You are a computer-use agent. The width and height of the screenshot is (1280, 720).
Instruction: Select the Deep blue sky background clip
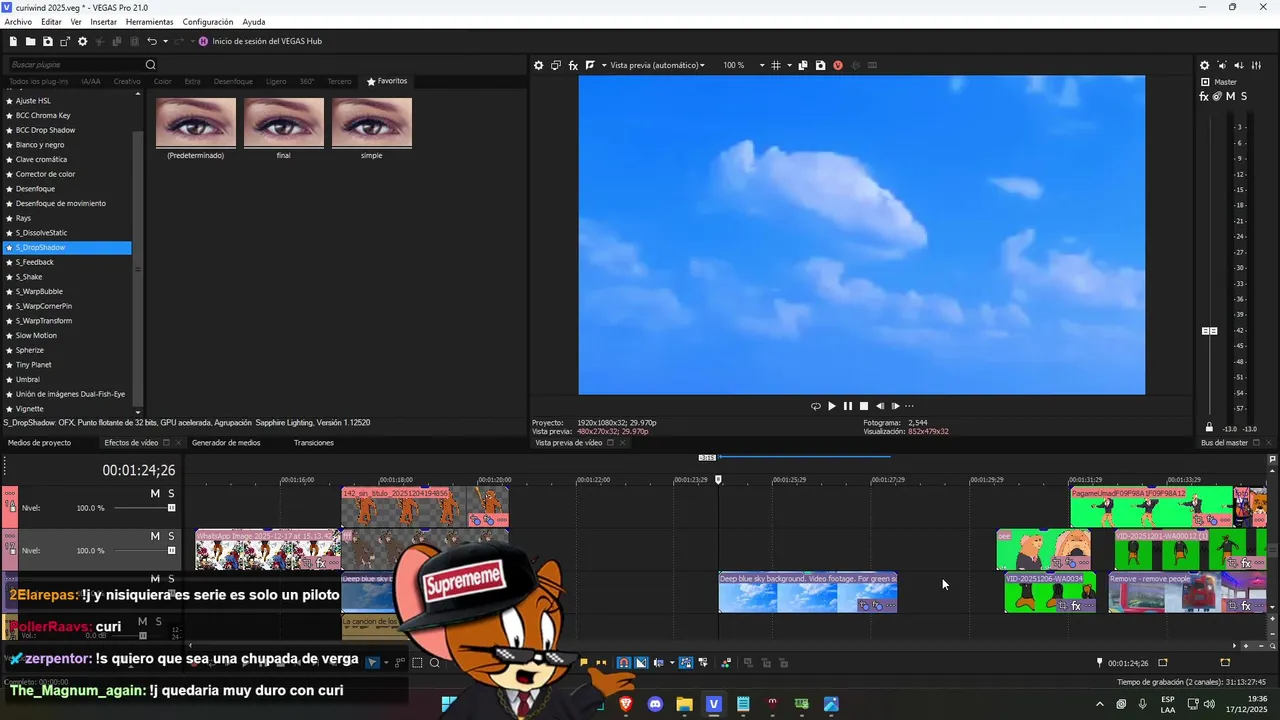coord(808,593)
